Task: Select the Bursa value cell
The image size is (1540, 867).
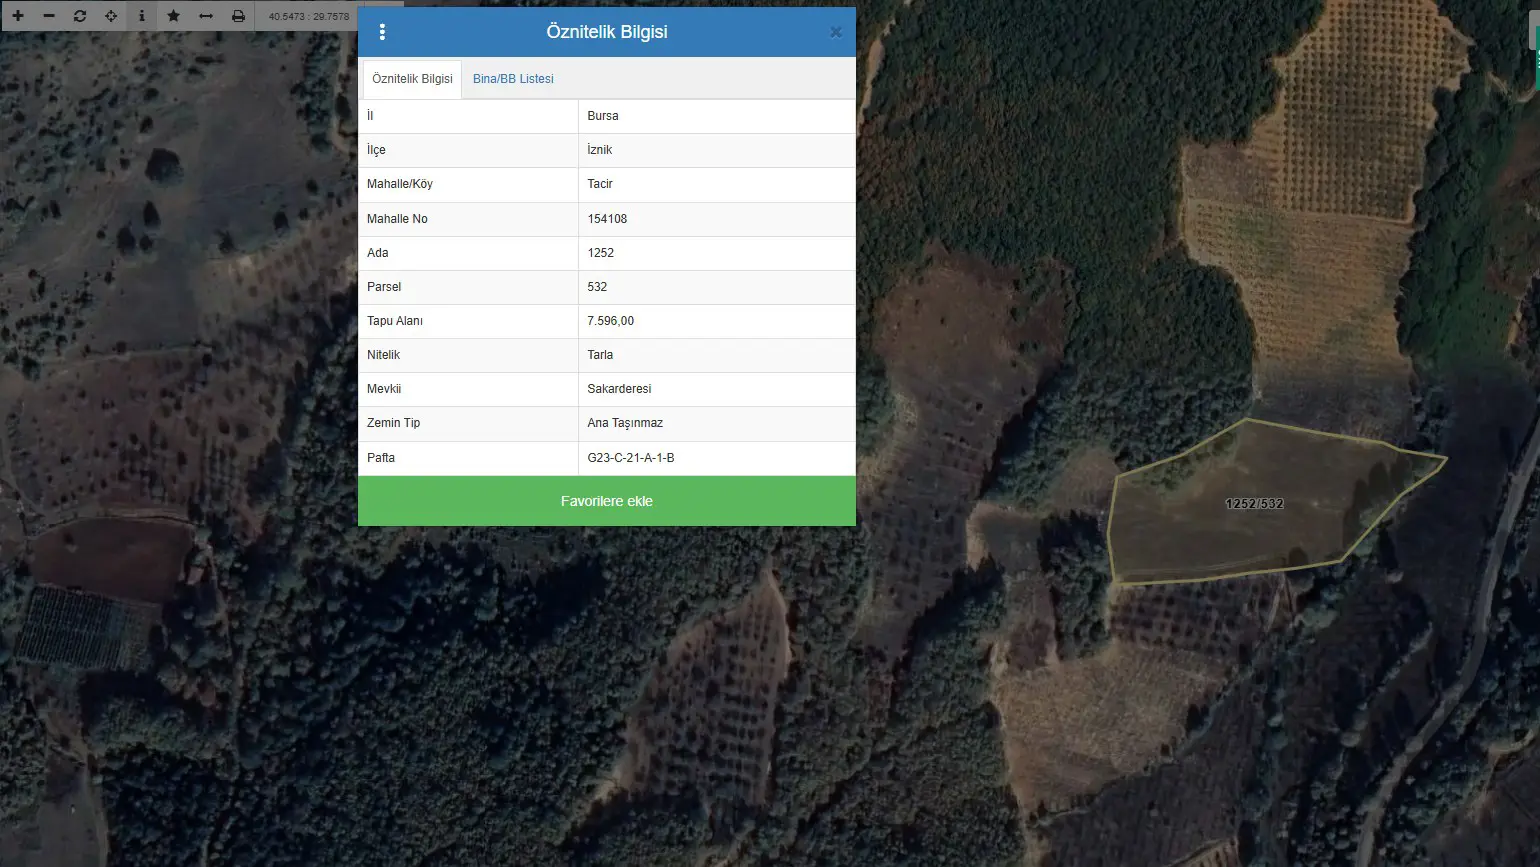Action: [717, 116]
